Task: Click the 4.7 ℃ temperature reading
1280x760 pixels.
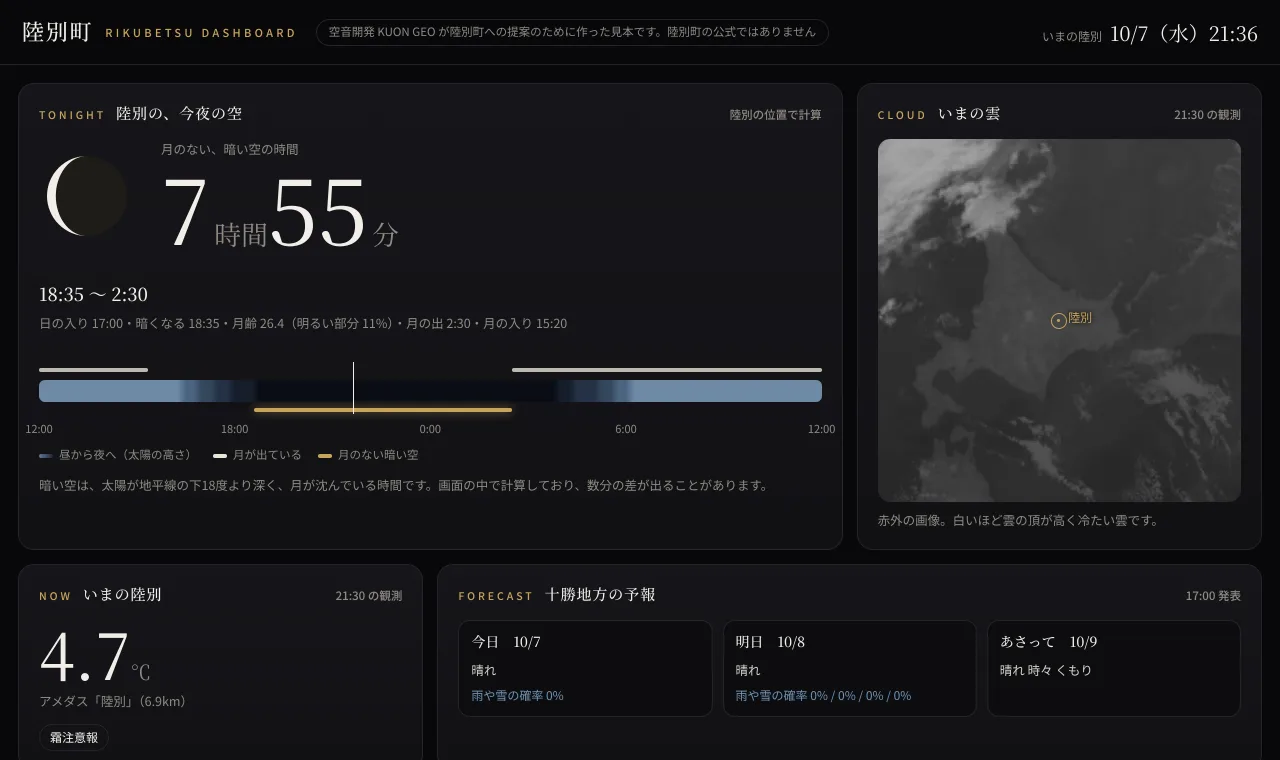Action: (x=95, y=658)
